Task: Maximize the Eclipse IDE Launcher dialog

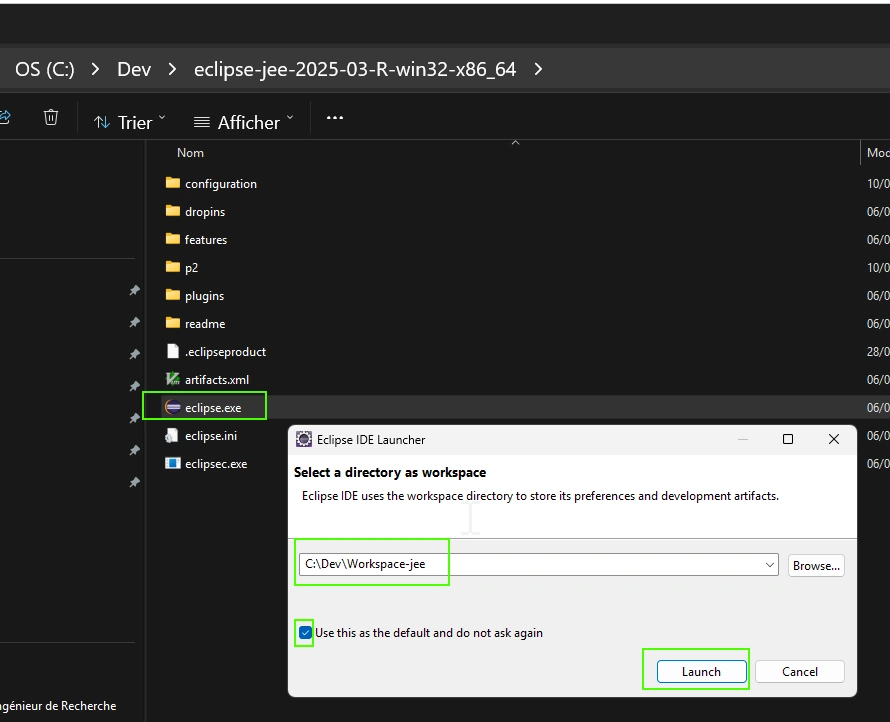Action: (788, 439)
